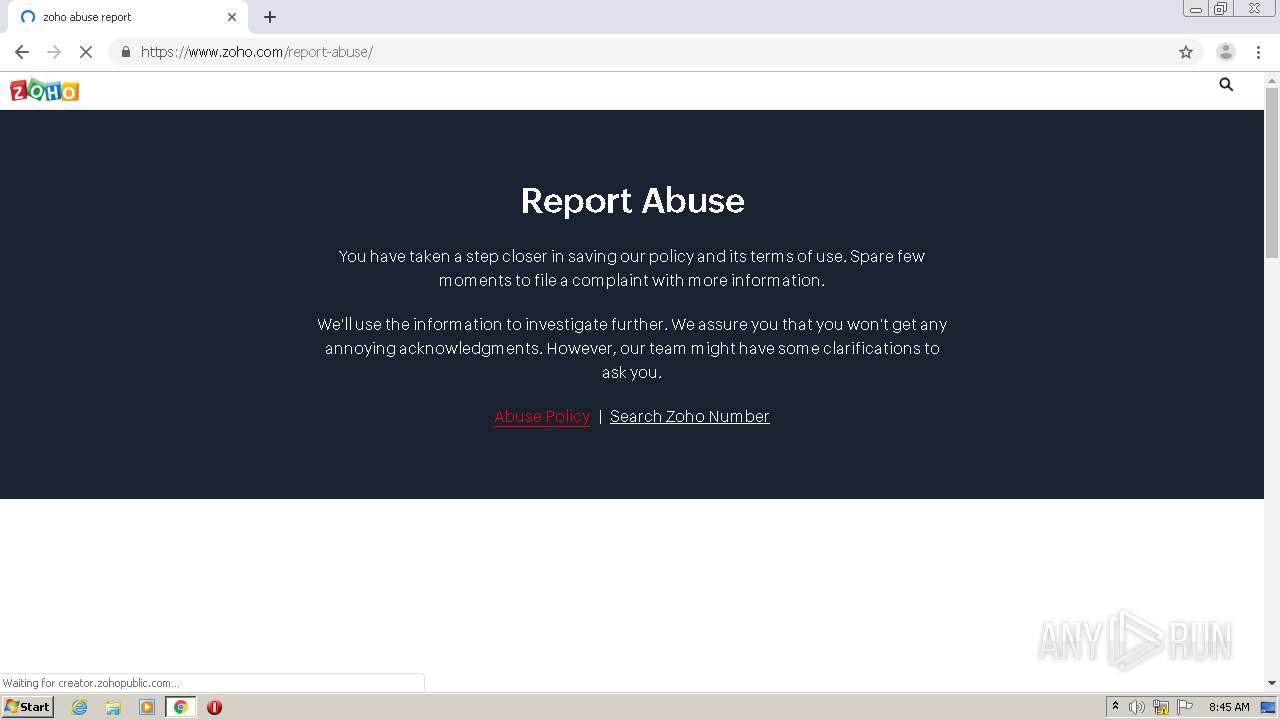
Task: Switch to Chrome in the taskbar
Action: tap(180, 707)
